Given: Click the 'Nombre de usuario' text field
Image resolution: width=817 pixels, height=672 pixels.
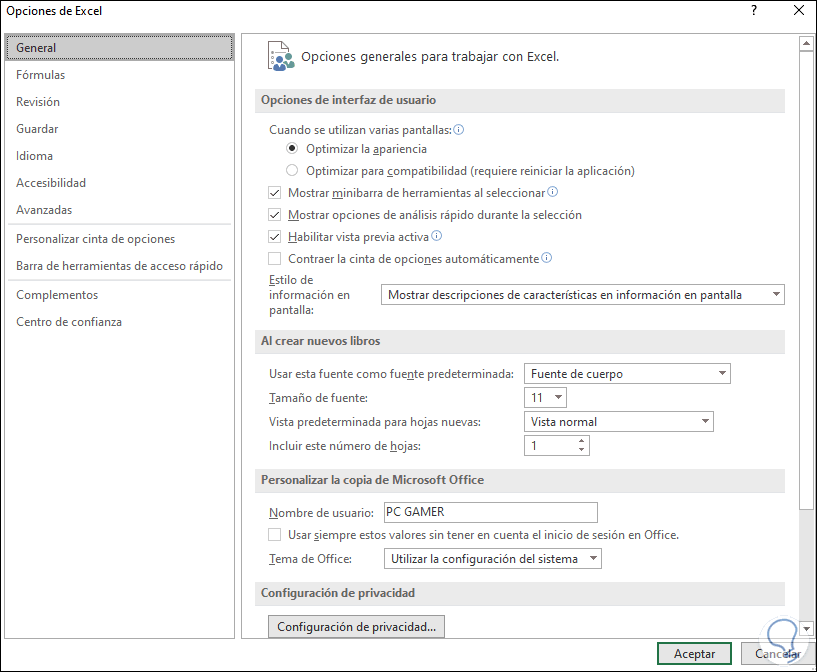Looking at the screenshot, I should tap(490, 512).
